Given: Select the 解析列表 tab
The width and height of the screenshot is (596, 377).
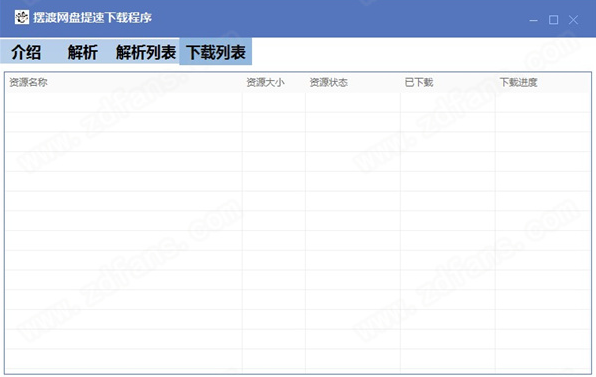Looking at the screenshot, I should coord(146,52).
